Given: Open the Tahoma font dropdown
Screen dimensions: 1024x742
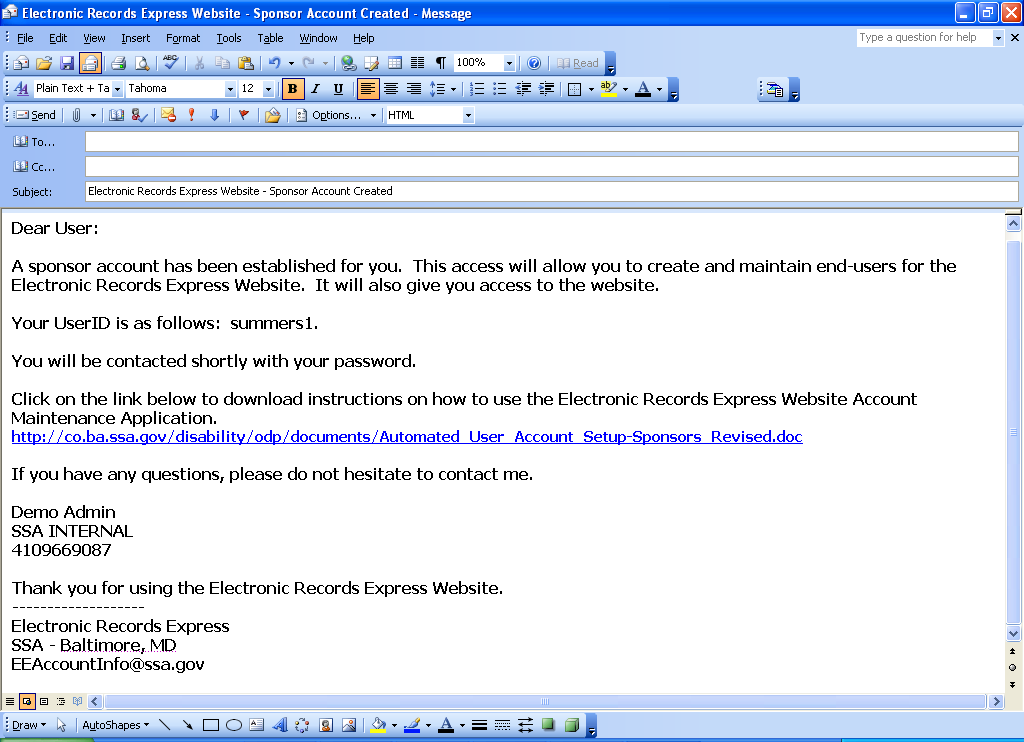Looking at the screenshot, I should (230, 89).
